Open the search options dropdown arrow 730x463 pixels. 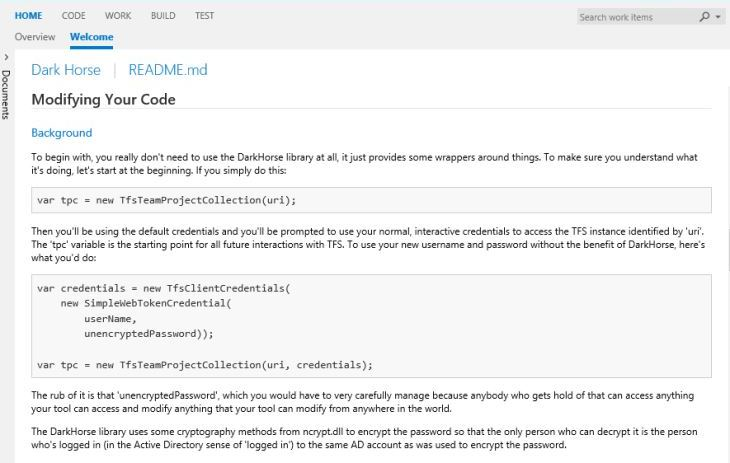tap(718, 17)
